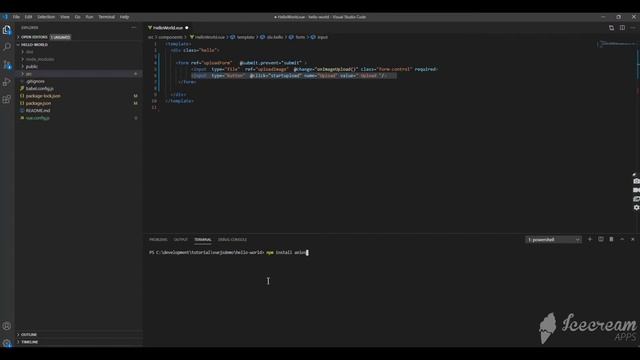
Task: Click the input breadcrumb segment
Action: pyautogui.click(x=322, y=37)
